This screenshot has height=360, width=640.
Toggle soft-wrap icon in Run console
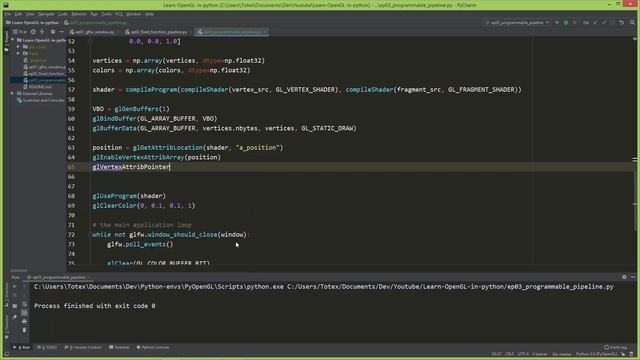pyautogui.click(x=24, y=305)
